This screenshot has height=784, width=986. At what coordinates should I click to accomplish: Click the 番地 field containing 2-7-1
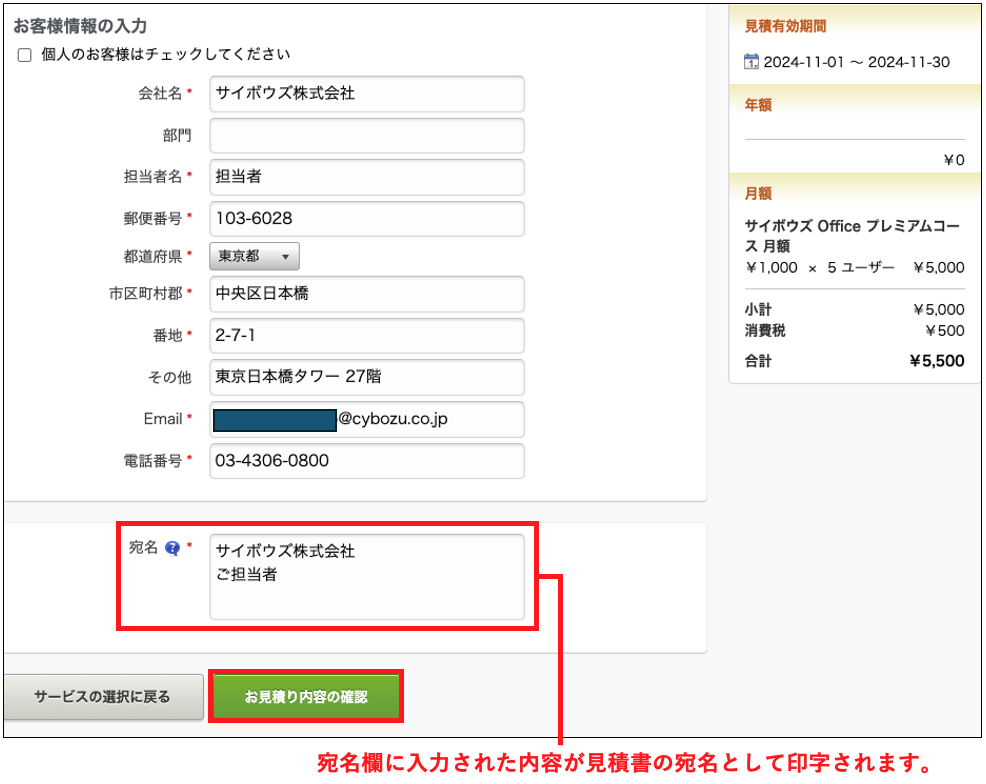(x=366, y=336)
